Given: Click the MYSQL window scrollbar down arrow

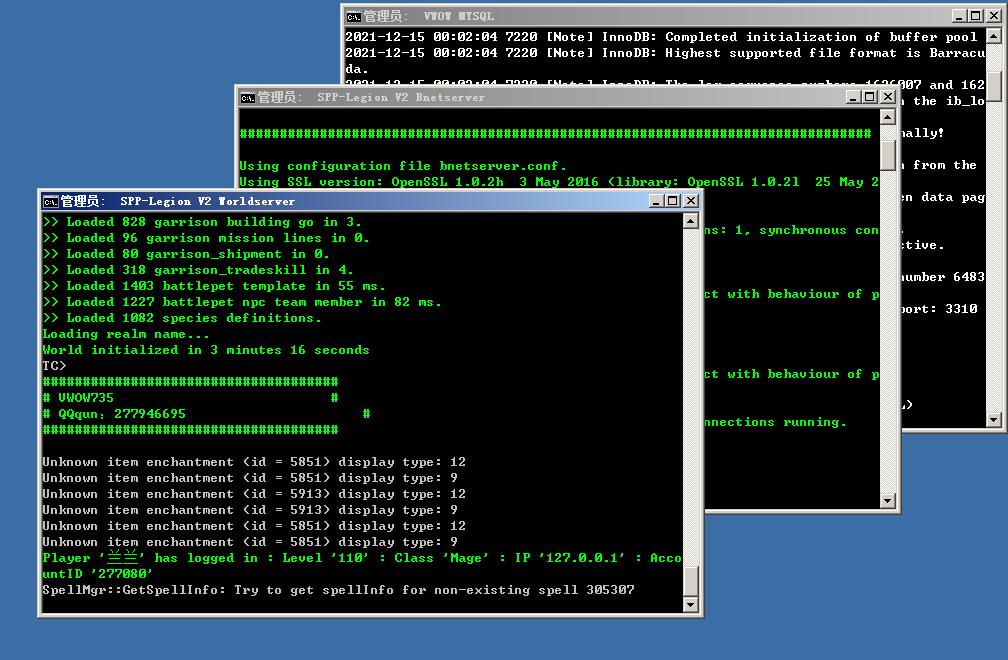Looking at the screenshot, I should [994, 420].
